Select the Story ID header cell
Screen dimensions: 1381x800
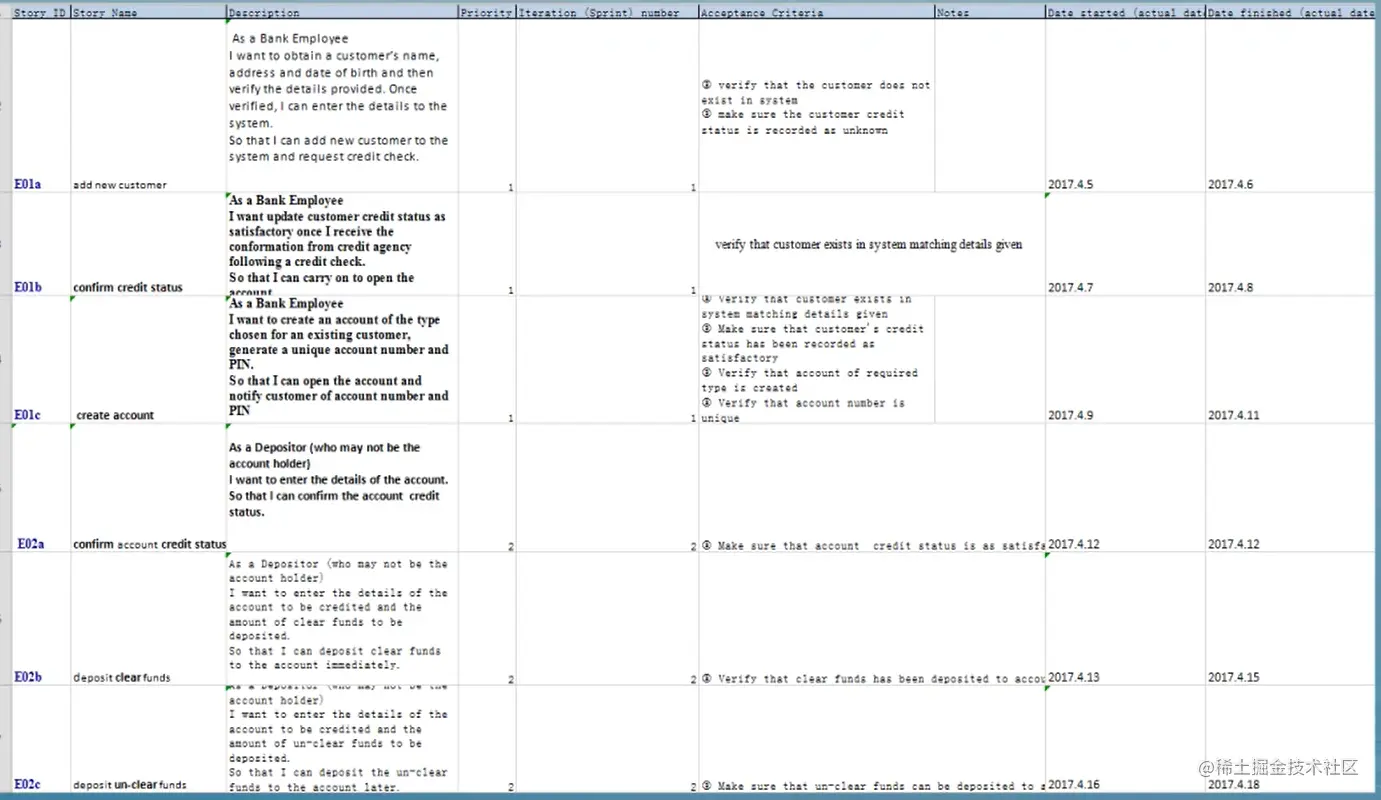(x=41, y=13)
